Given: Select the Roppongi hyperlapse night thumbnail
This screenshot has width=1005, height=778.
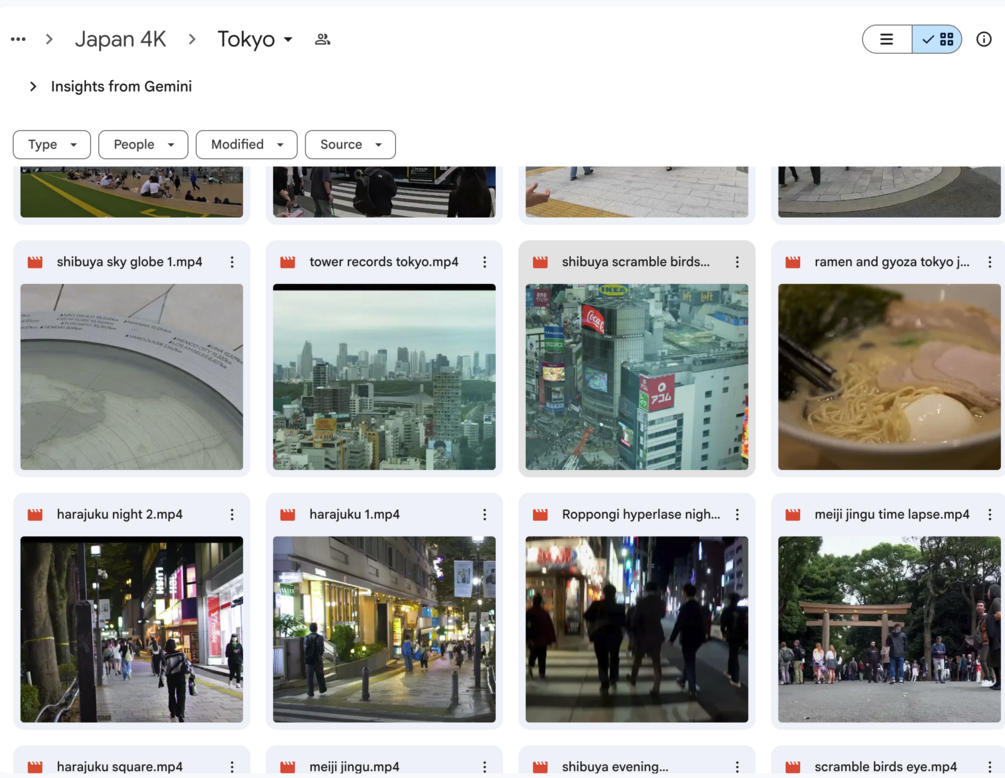Looking at the screenshot, I should (636, 629).
